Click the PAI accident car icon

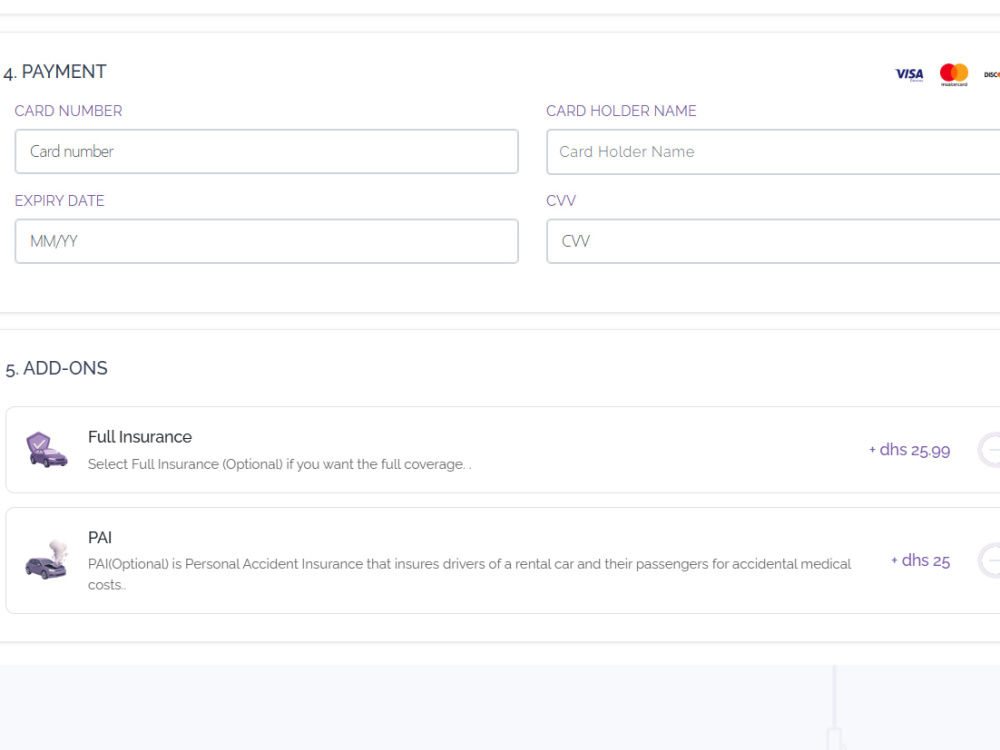46,560
